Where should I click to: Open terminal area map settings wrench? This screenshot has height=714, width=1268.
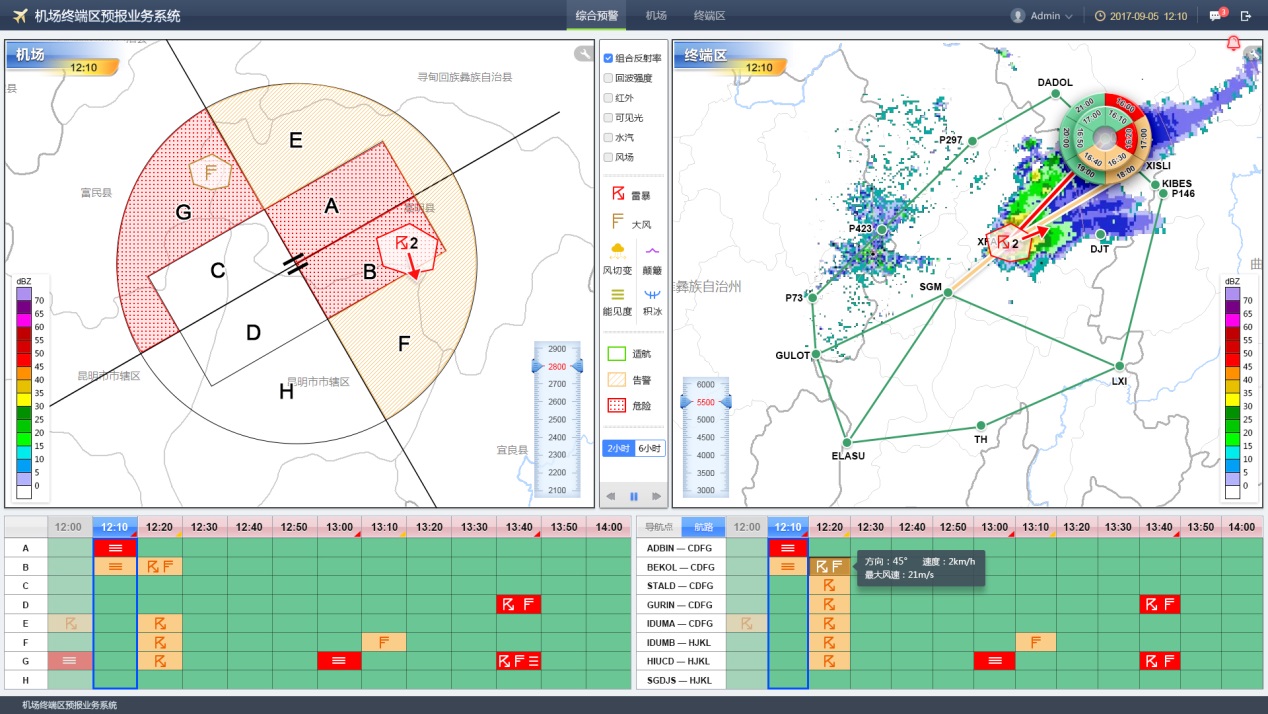[1253, 53]
